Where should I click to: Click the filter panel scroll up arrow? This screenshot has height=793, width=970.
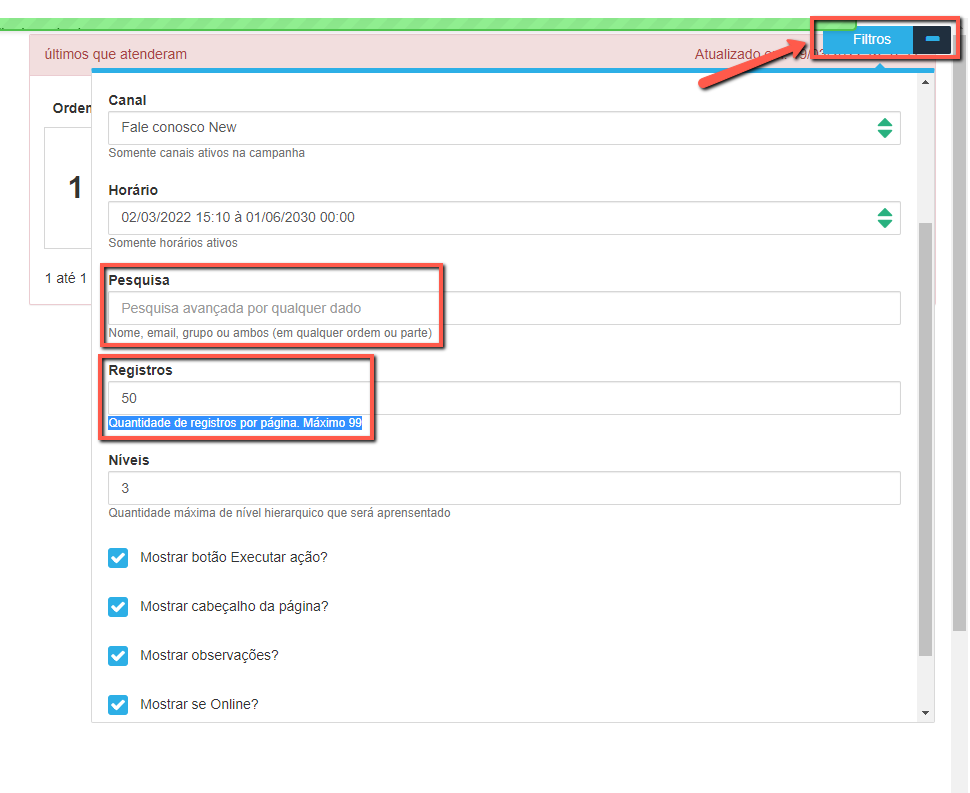click(925, 82)
